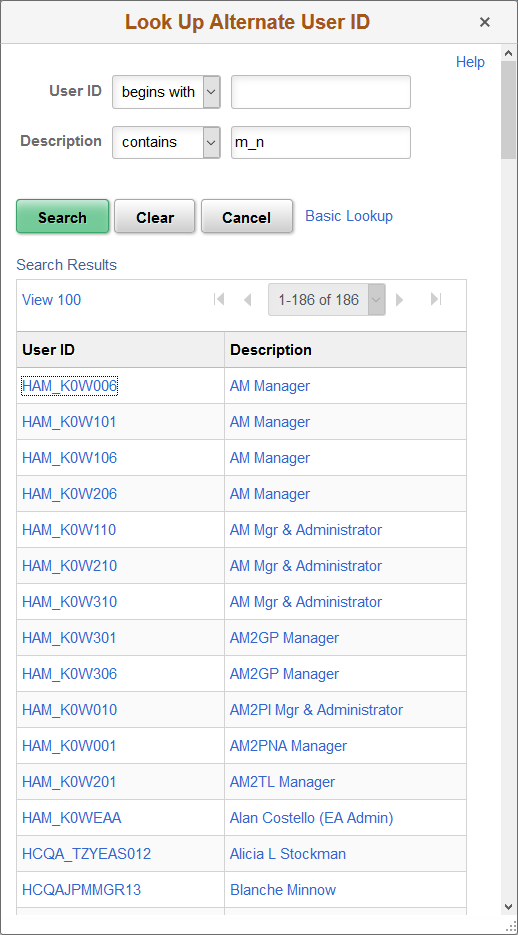Click AM Manager description for HAM_K0W006

(270, 386)
